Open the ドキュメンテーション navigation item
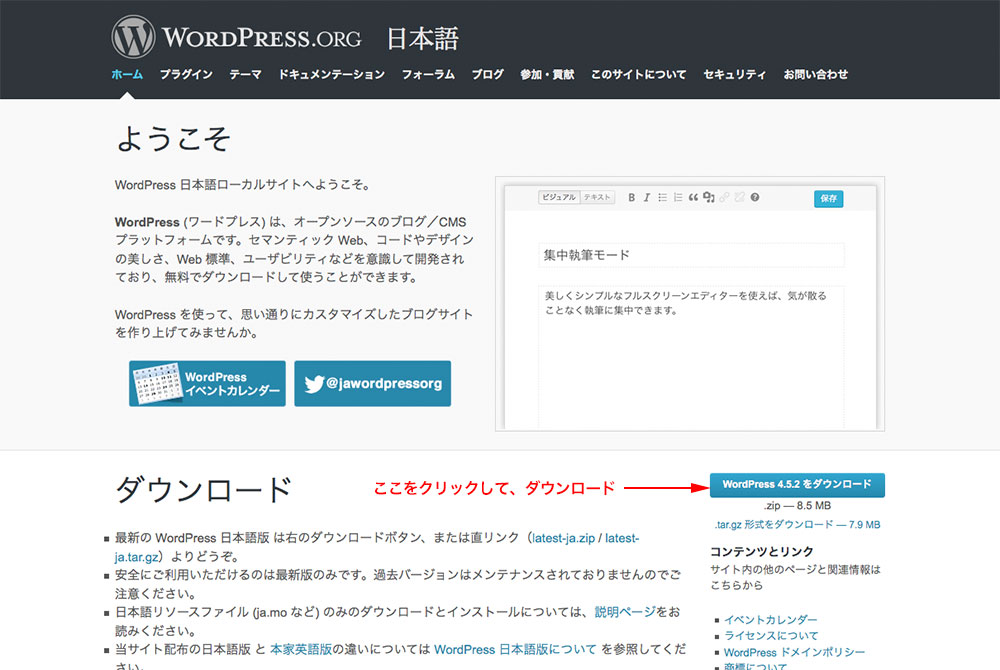1000x670 pixels. click(332, 75)
